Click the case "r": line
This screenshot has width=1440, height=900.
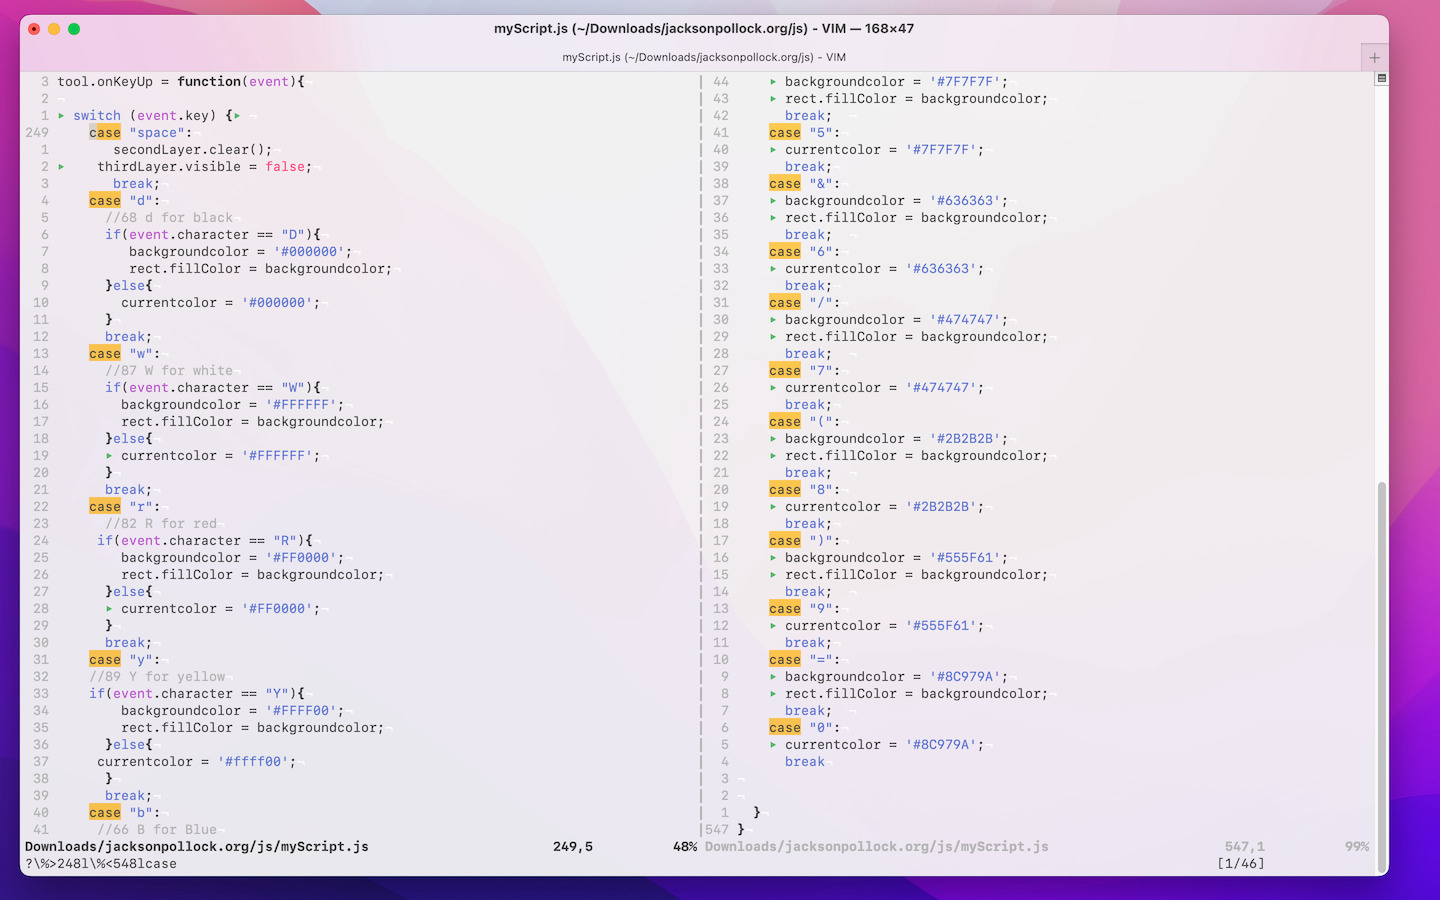[x=124, y=506]
